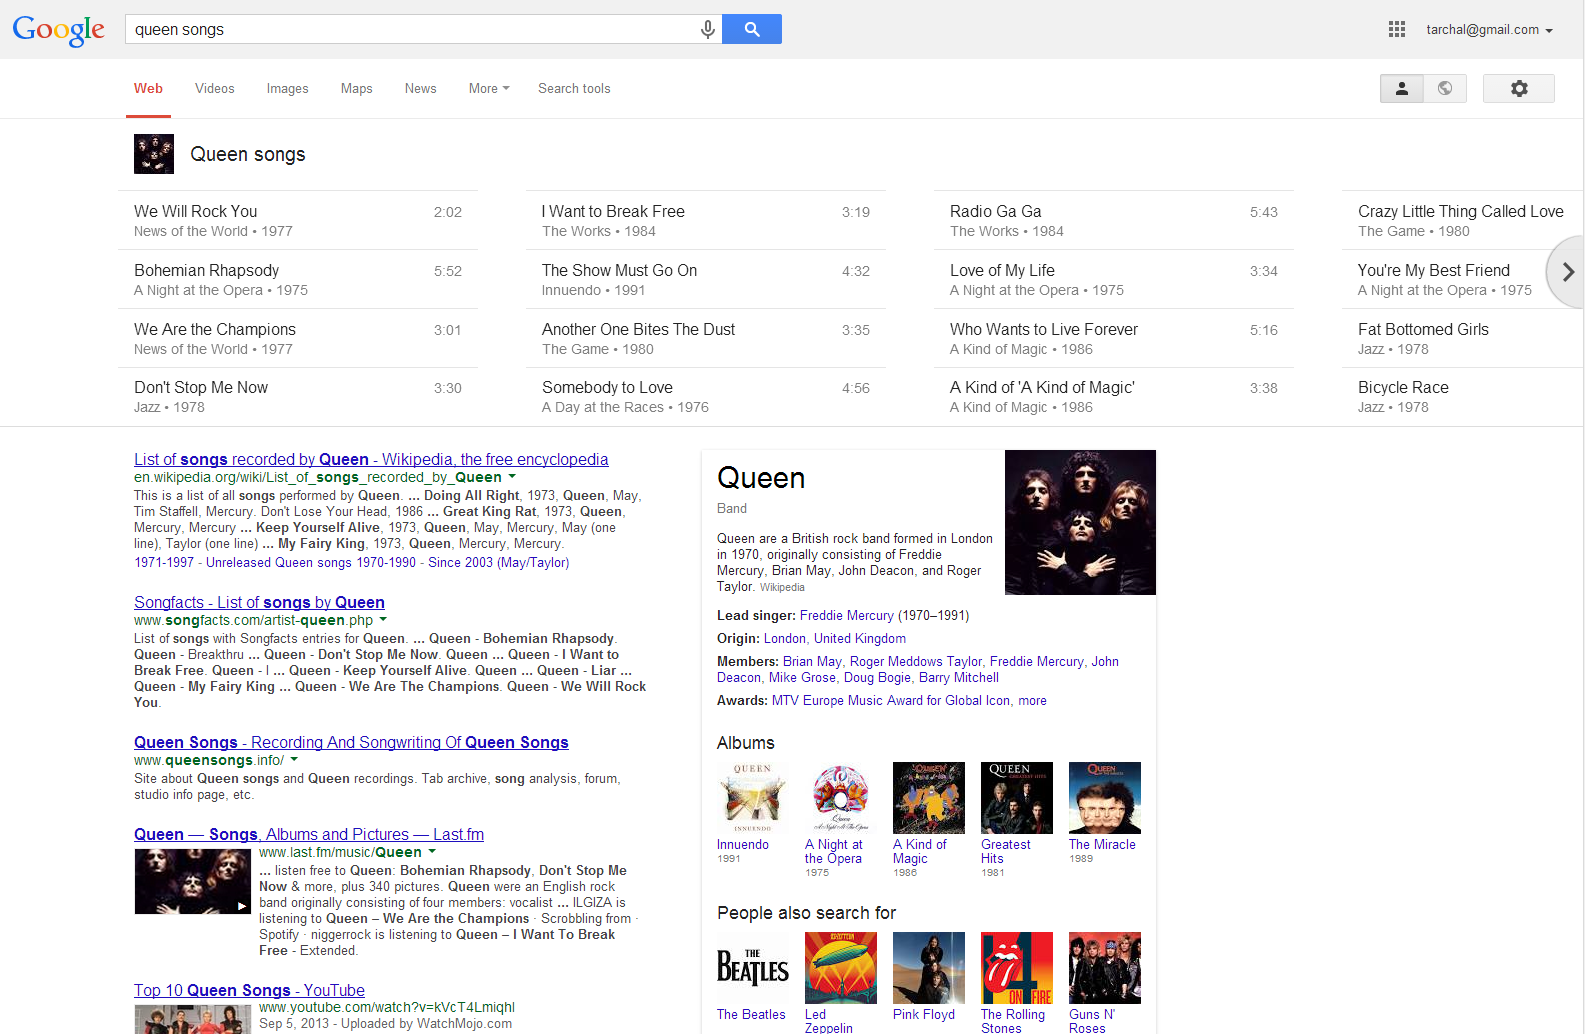Select Bicycle Race song
The image size is (1585, 1034).
pos(1462,396)
